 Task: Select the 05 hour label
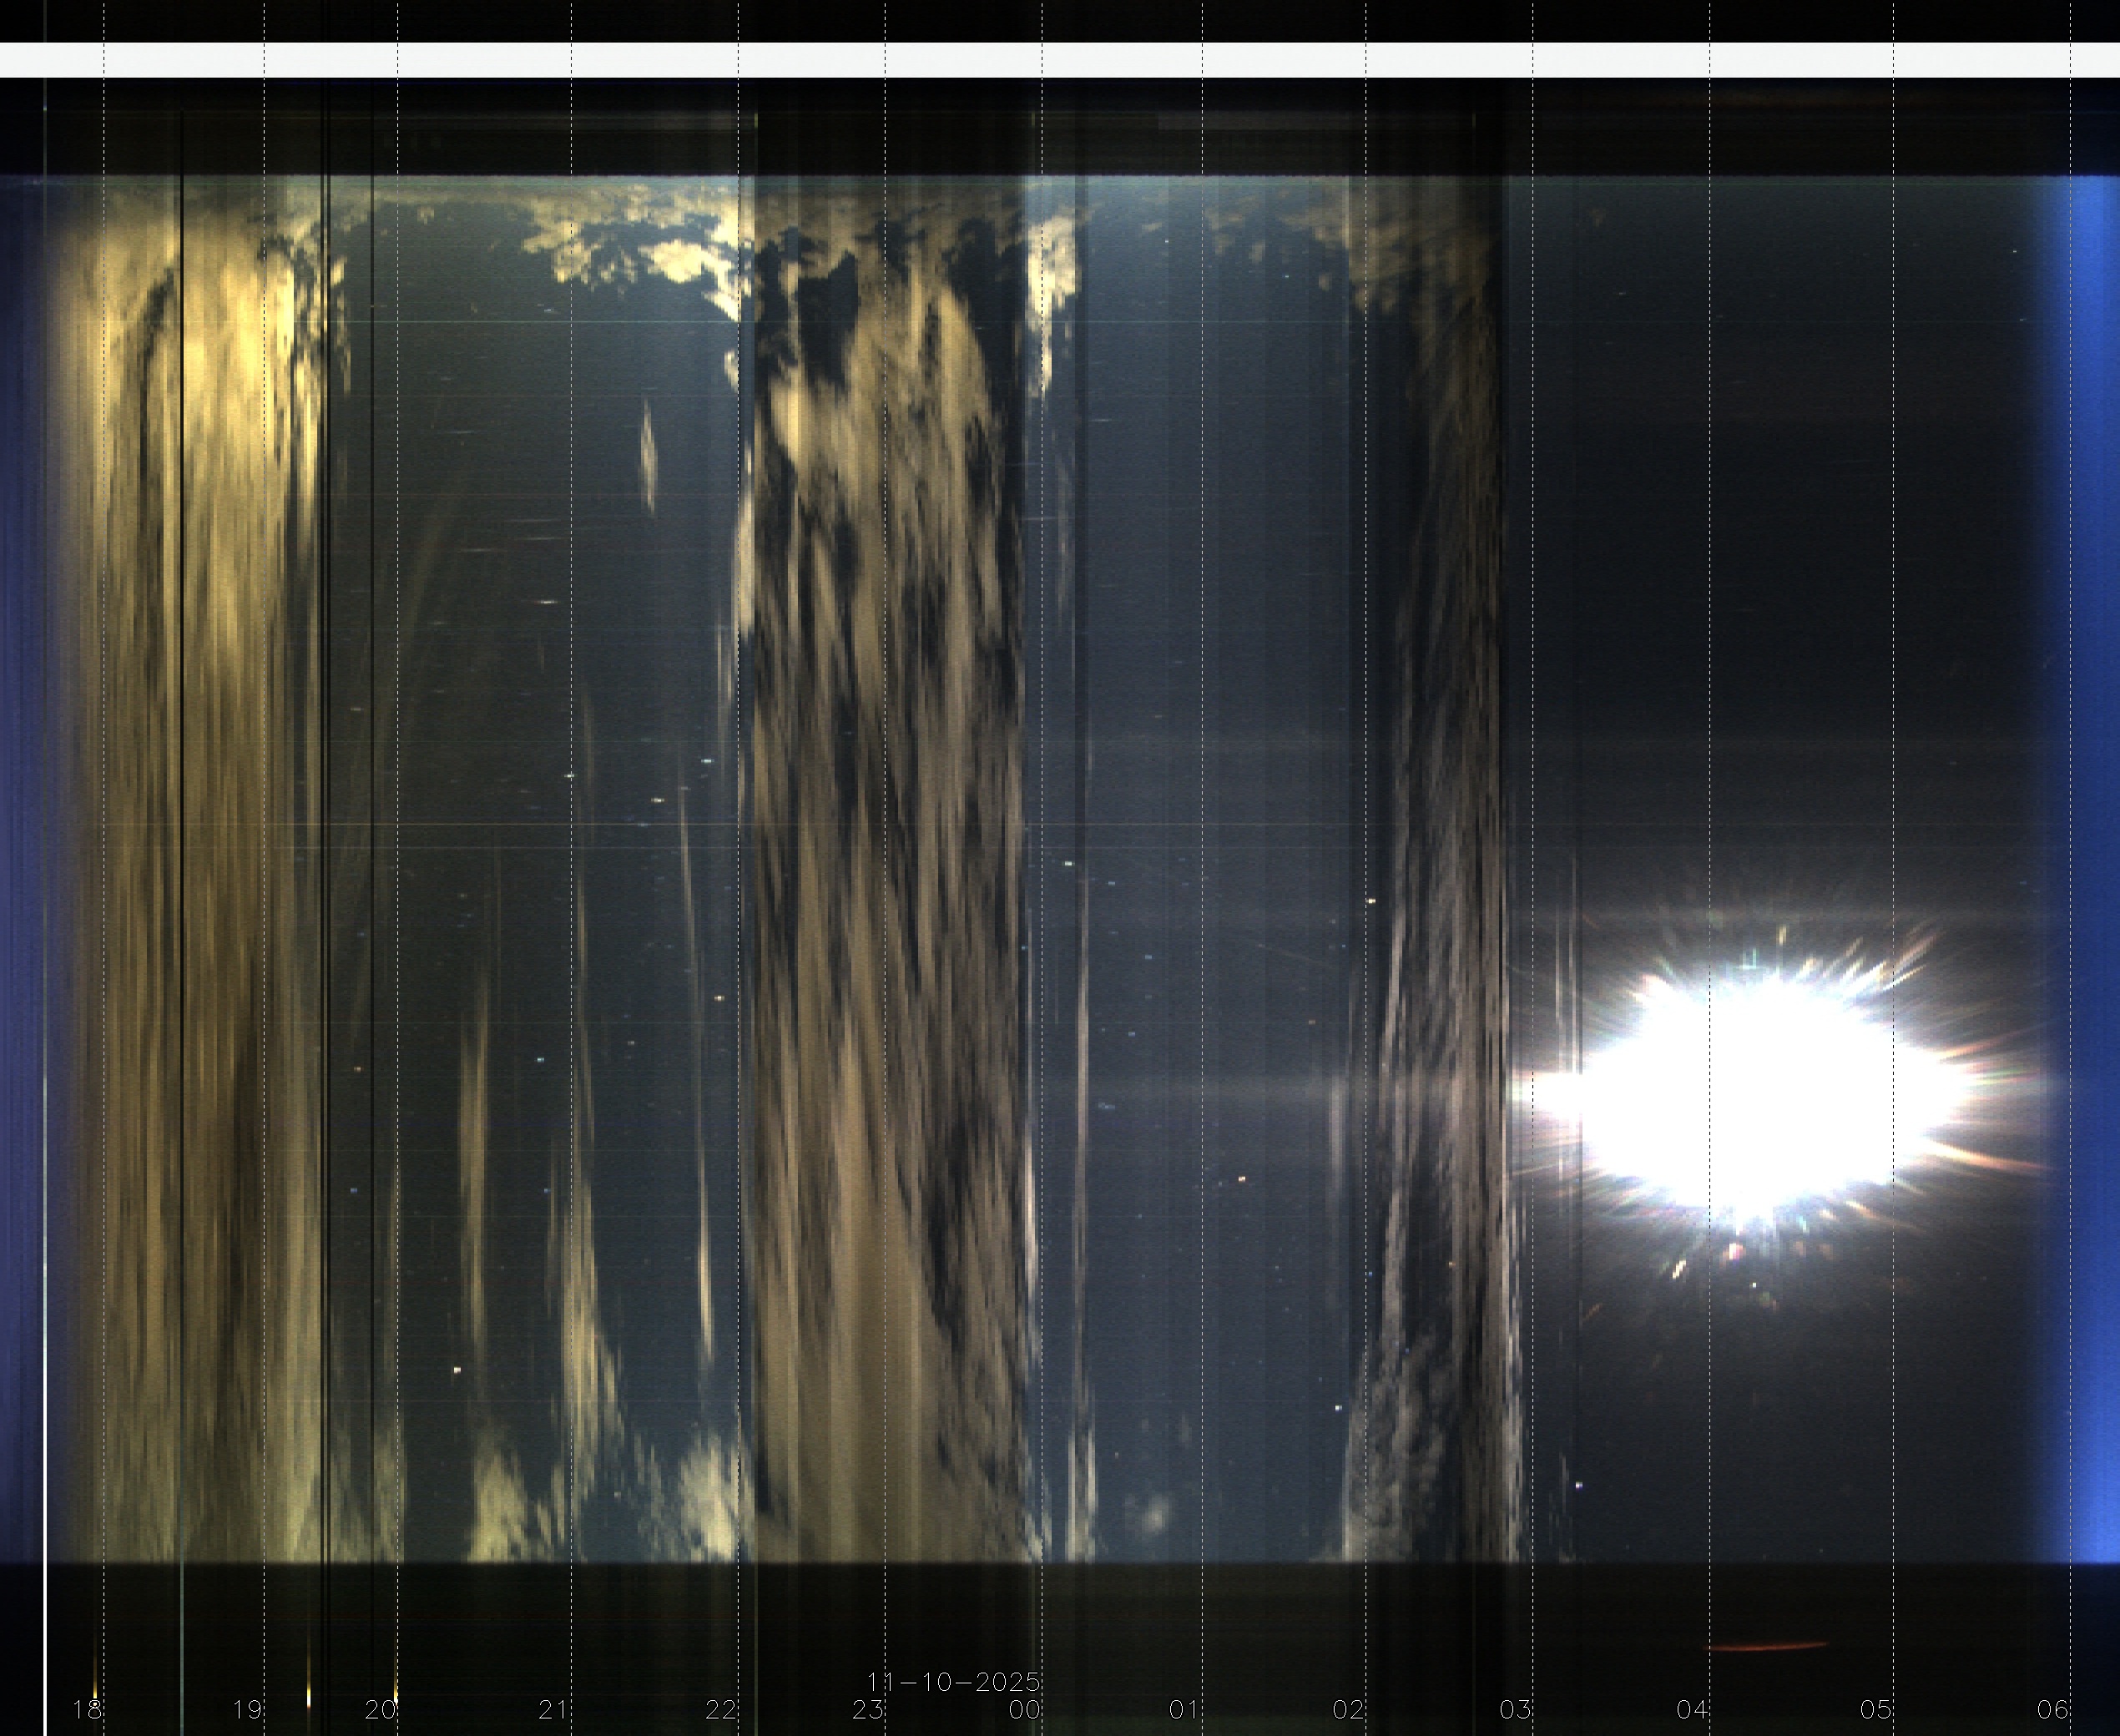coord(1876,1710)
